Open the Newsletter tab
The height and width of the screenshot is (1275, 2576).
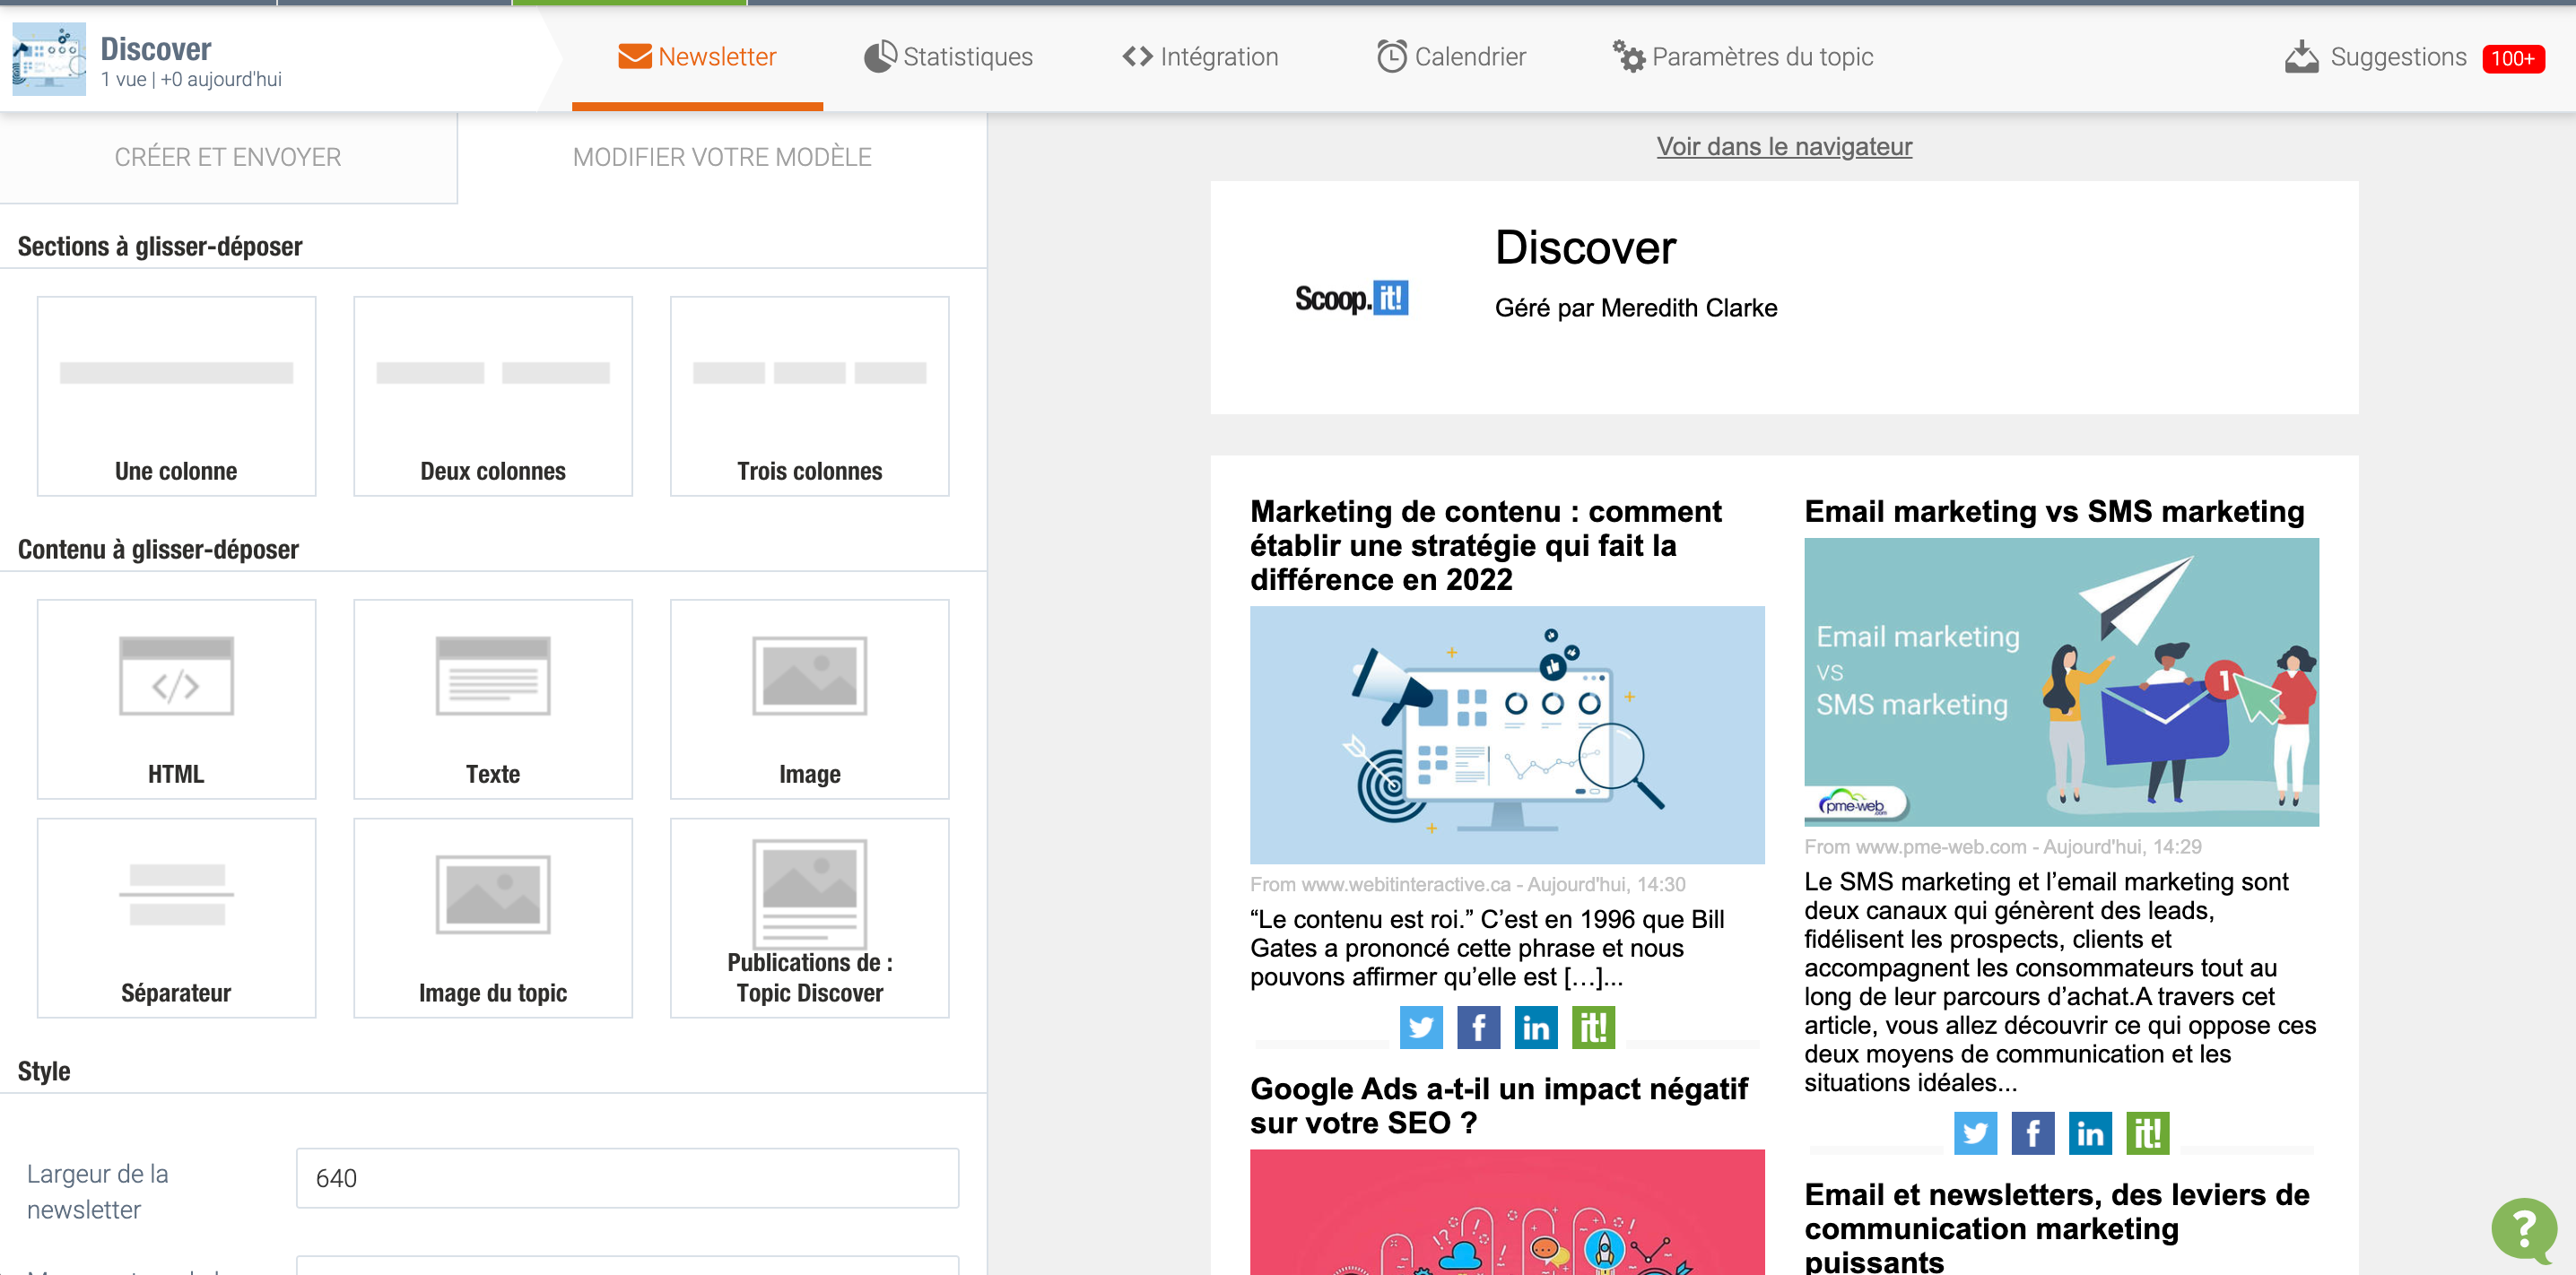point(697,57)
